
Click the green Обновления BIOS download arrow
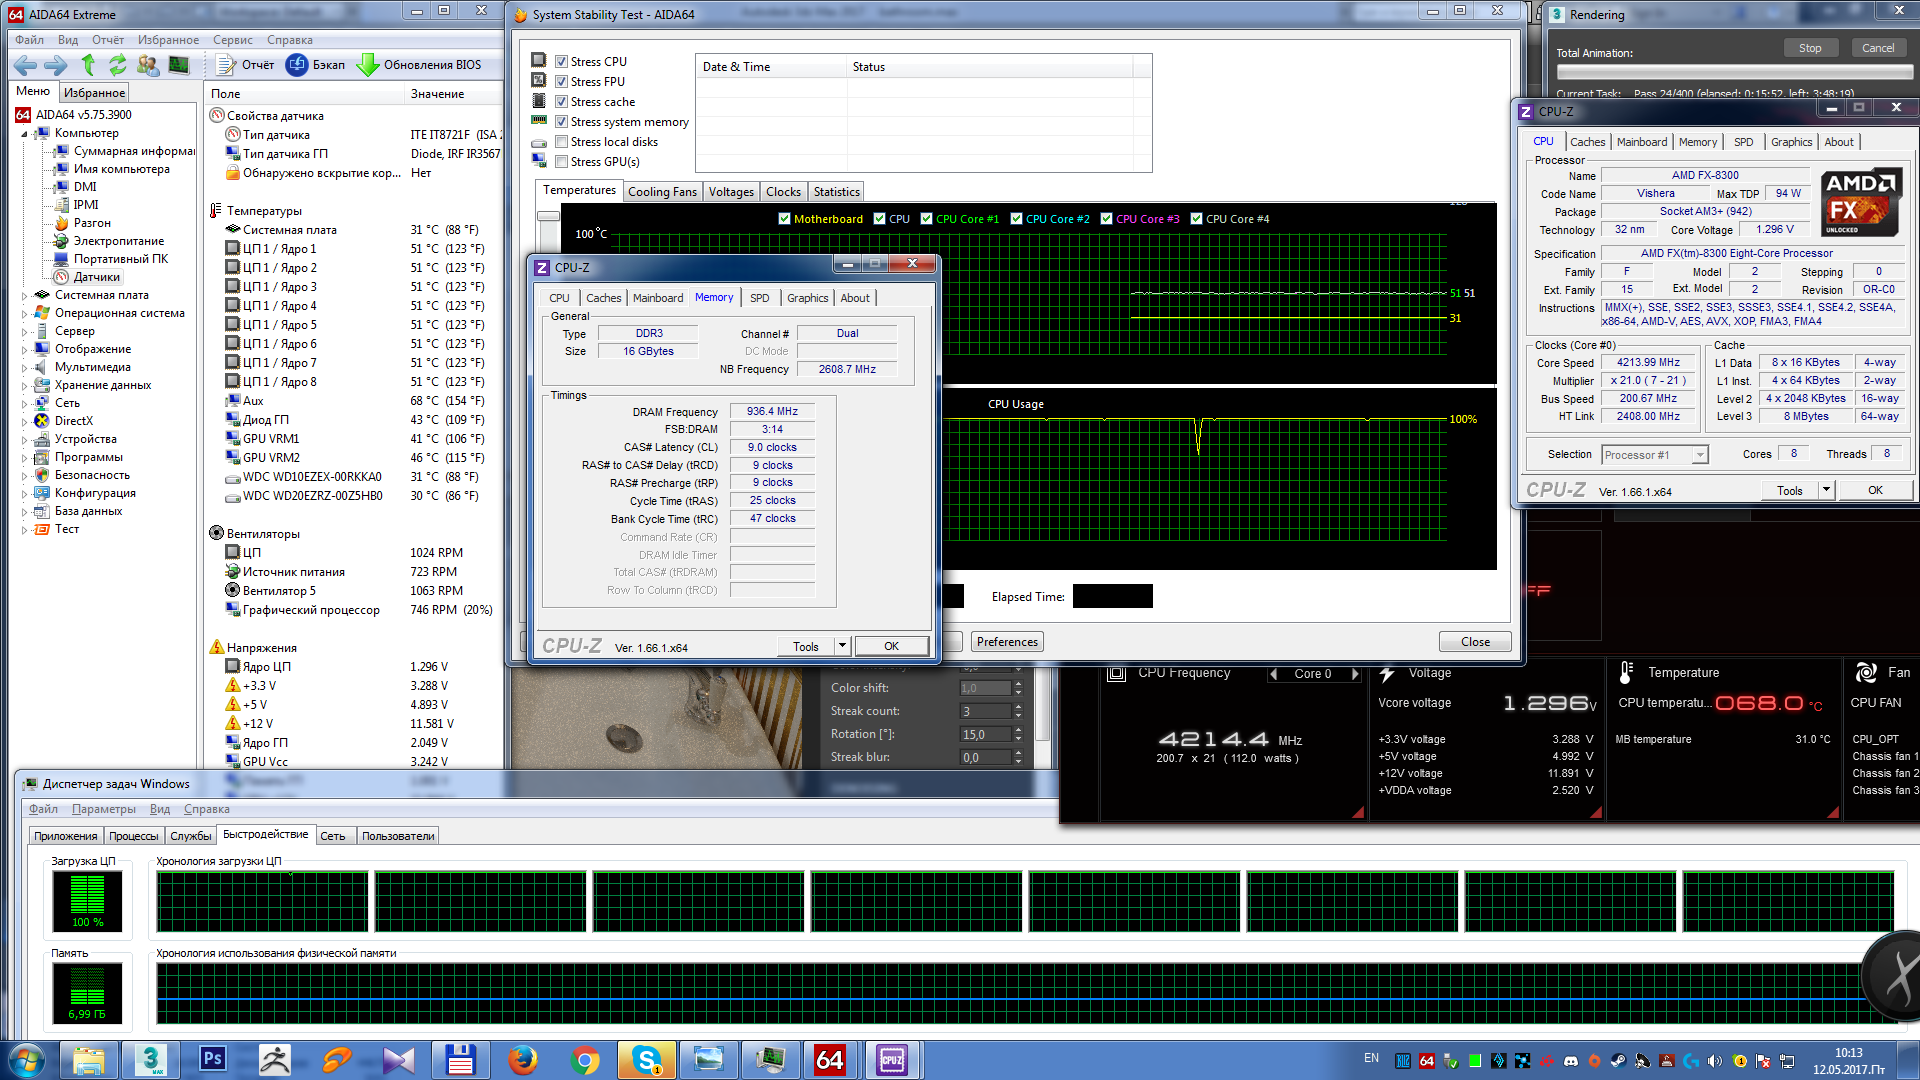pyautogui.click(x=368, y=65)
